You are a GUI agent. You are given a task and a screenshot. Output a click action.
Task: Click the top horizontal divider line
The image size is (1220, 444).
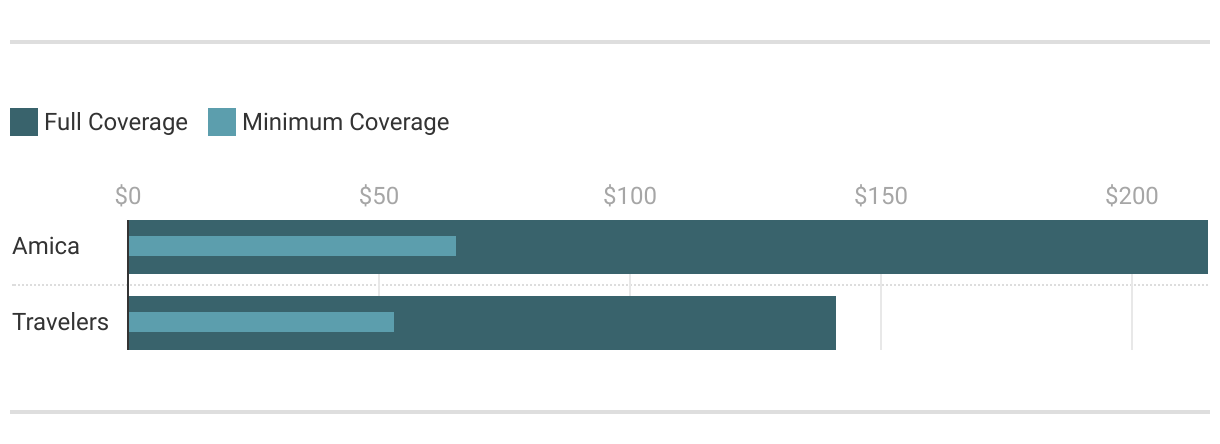(610, 42)
